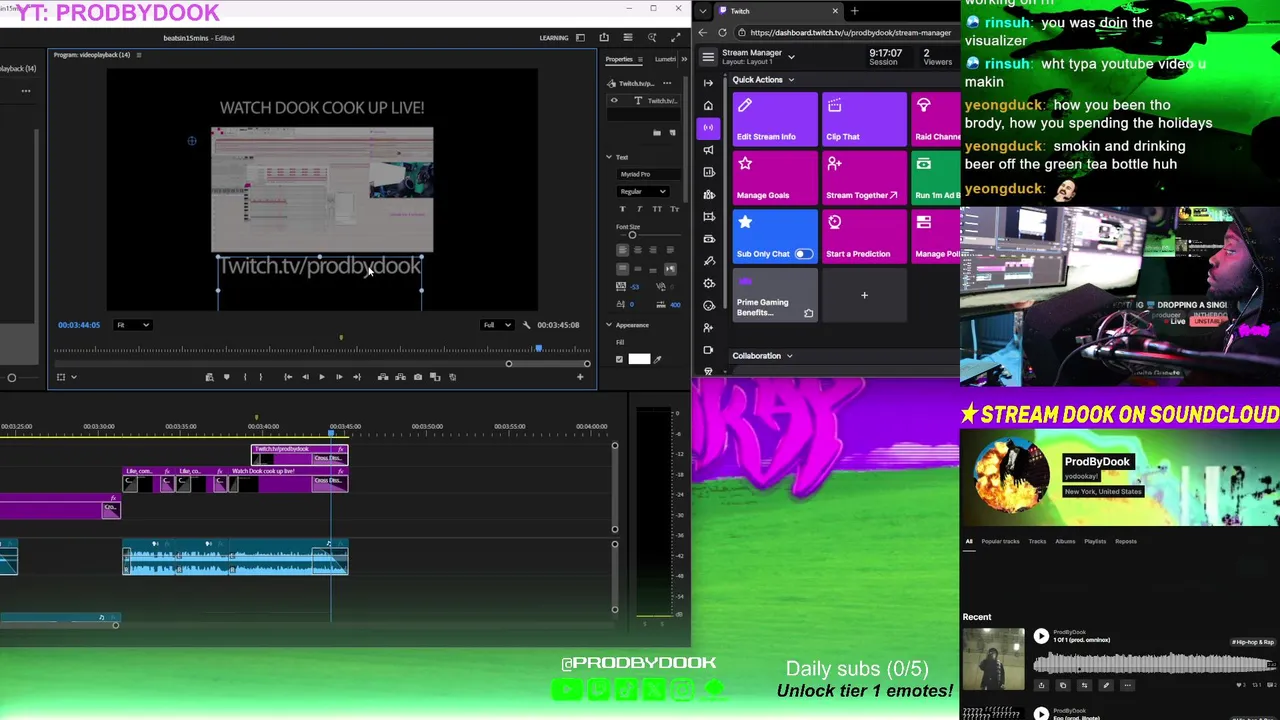Image resolution: width=1280 pixels, height=720 pixels.
Task: Switch to the Properties panel tab
Action: 619,59
